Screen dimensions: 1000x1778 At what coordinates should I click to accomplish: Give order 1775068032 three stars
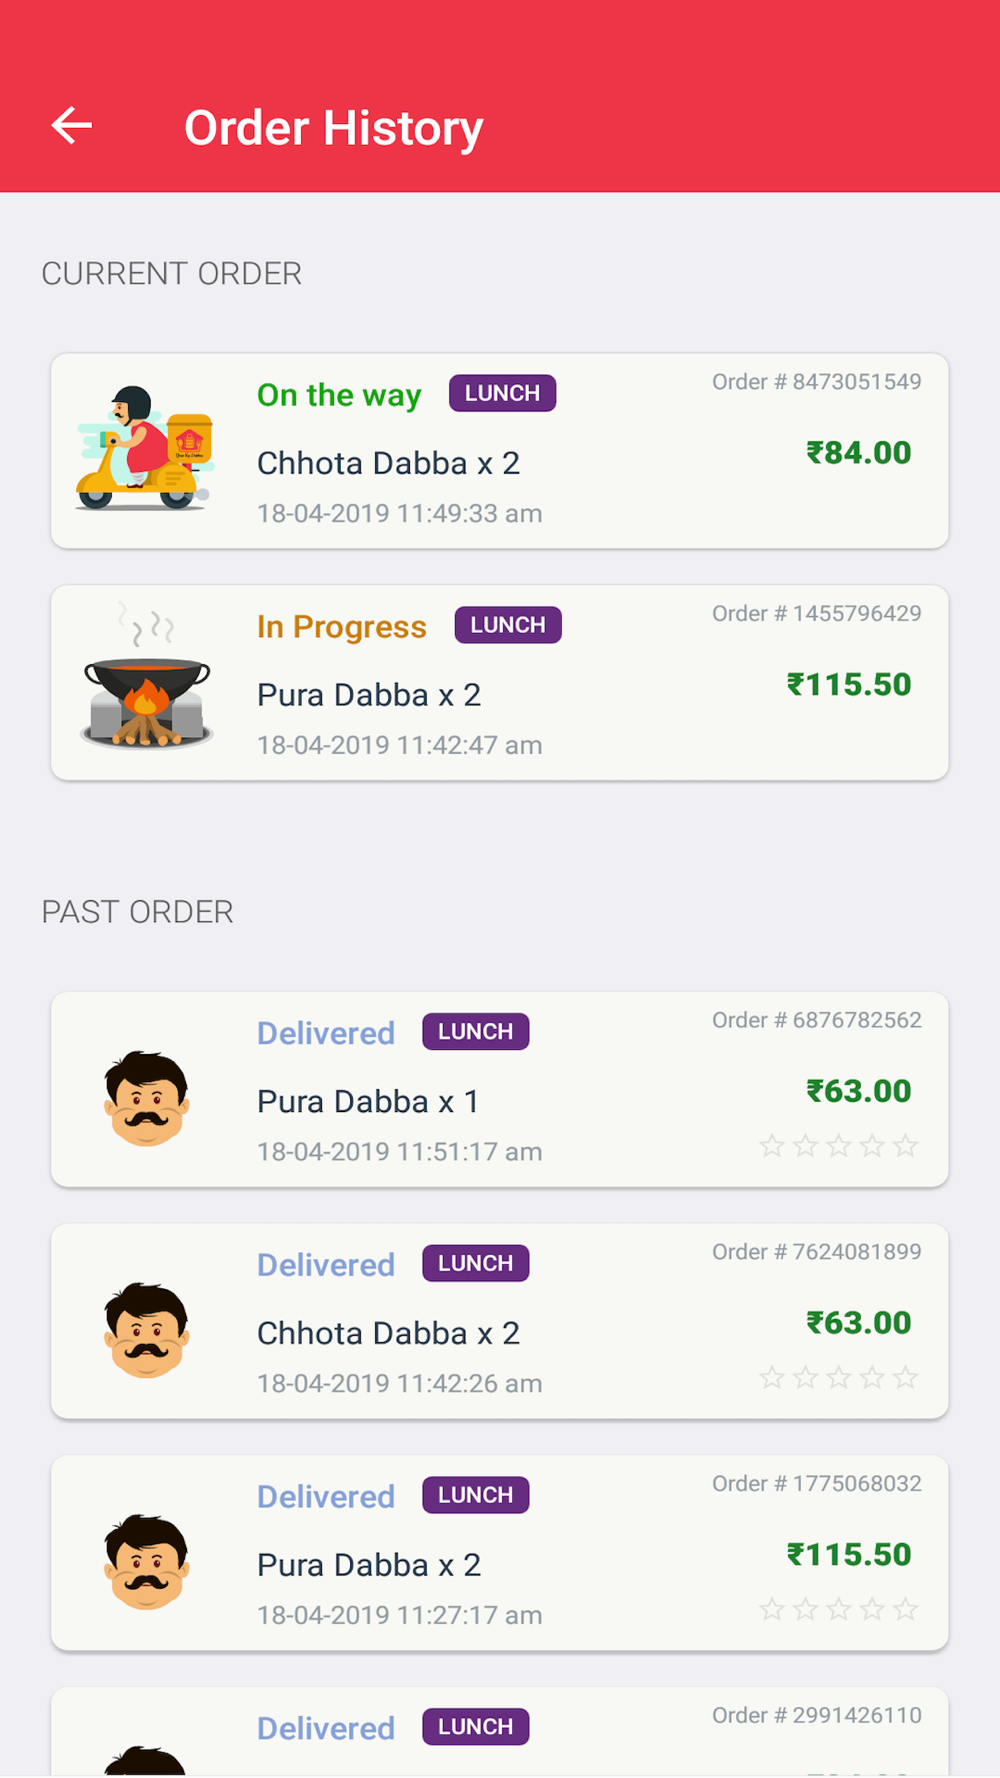(x=839, y=1610)
